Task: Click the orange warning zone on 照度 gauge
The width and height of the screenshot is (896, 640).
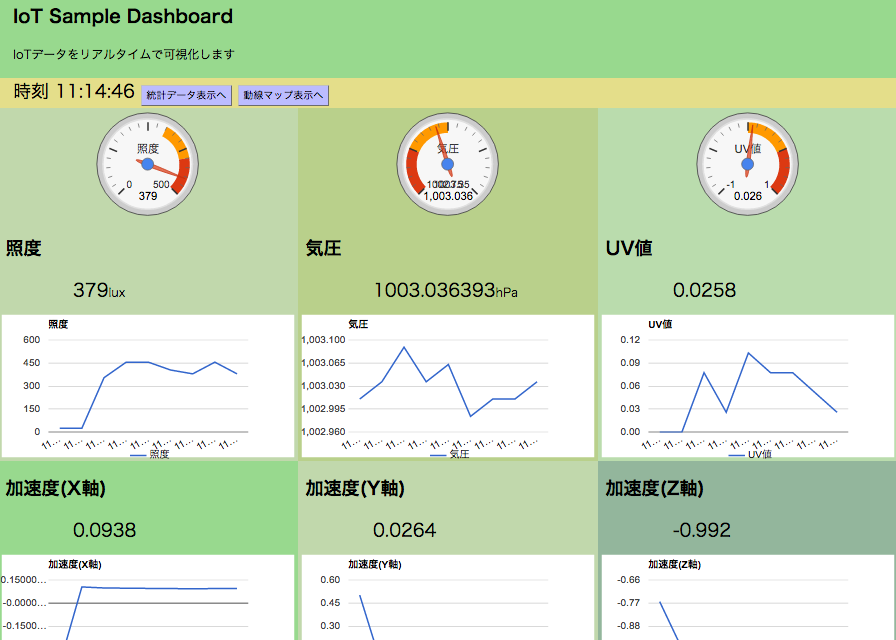Action: coord(175,140)
